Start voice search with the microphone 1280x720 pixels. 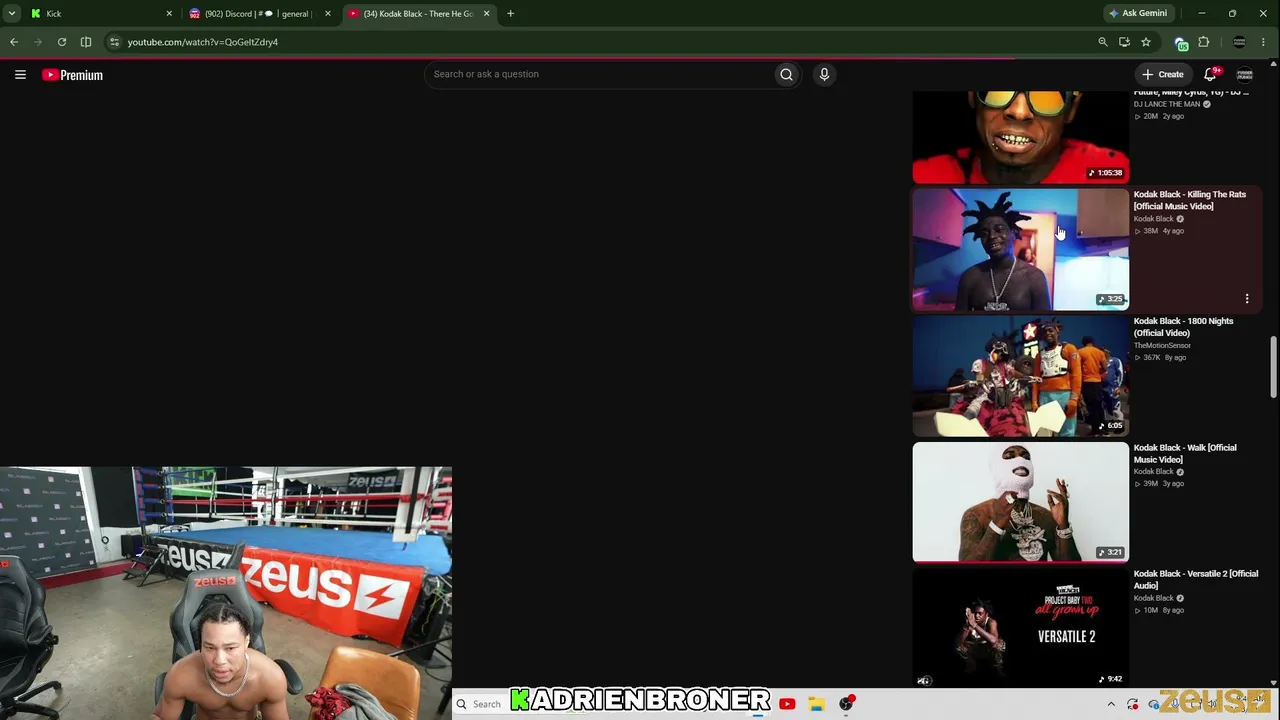pos(824,74)
